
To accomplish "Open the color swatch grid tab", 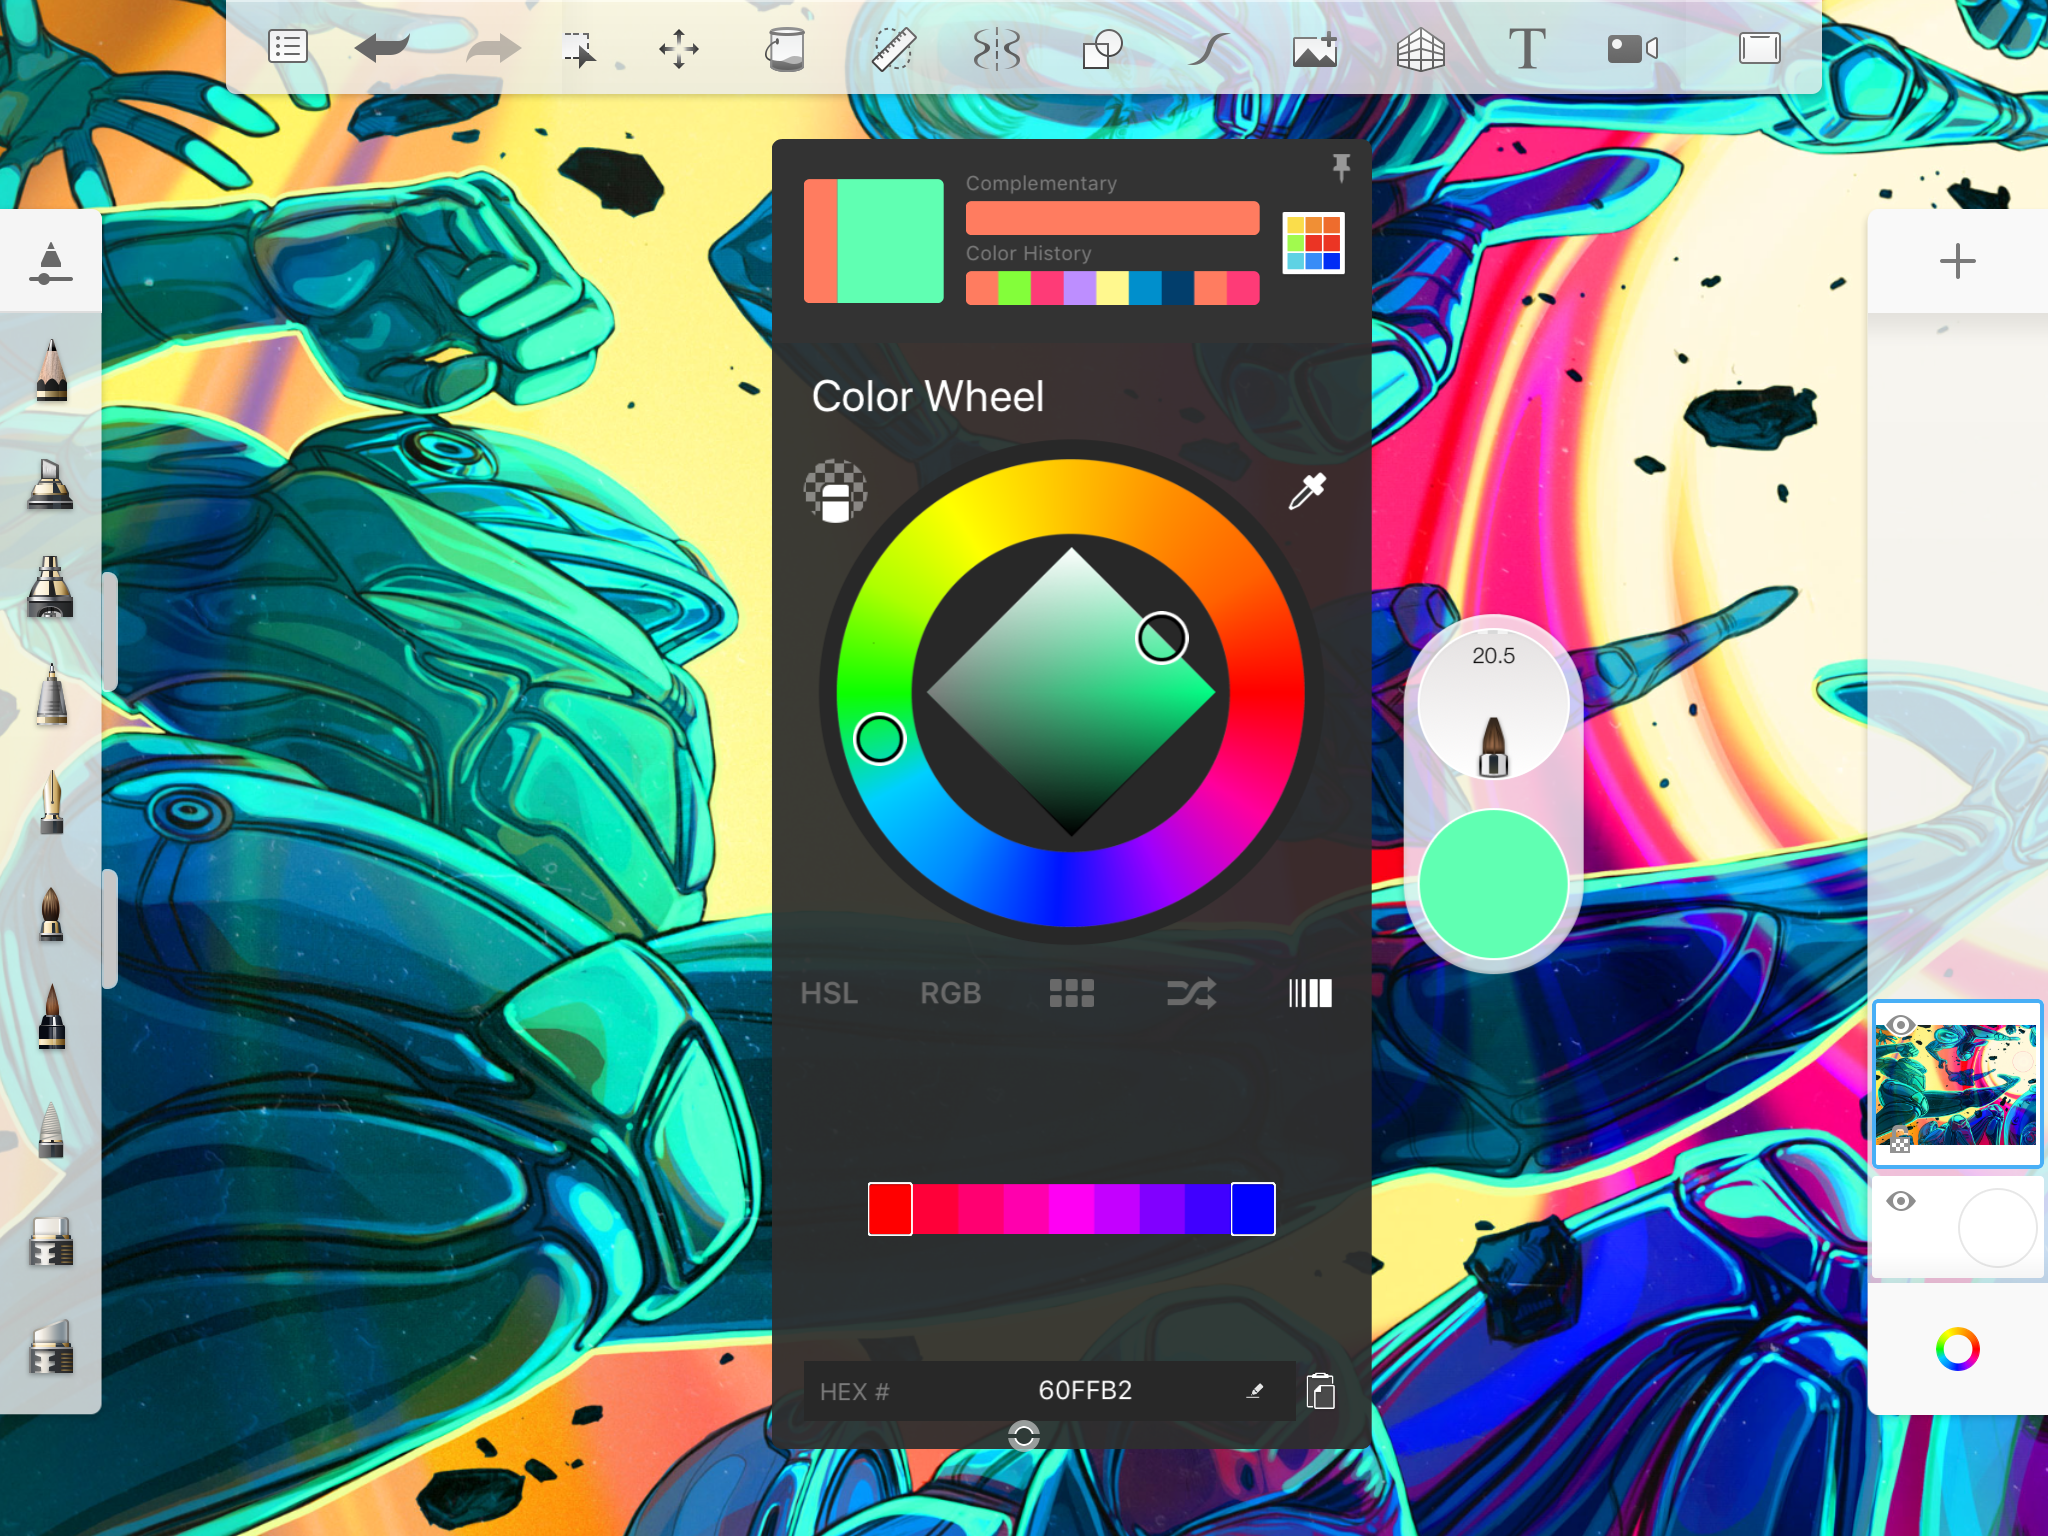I will pos(1071,993).
